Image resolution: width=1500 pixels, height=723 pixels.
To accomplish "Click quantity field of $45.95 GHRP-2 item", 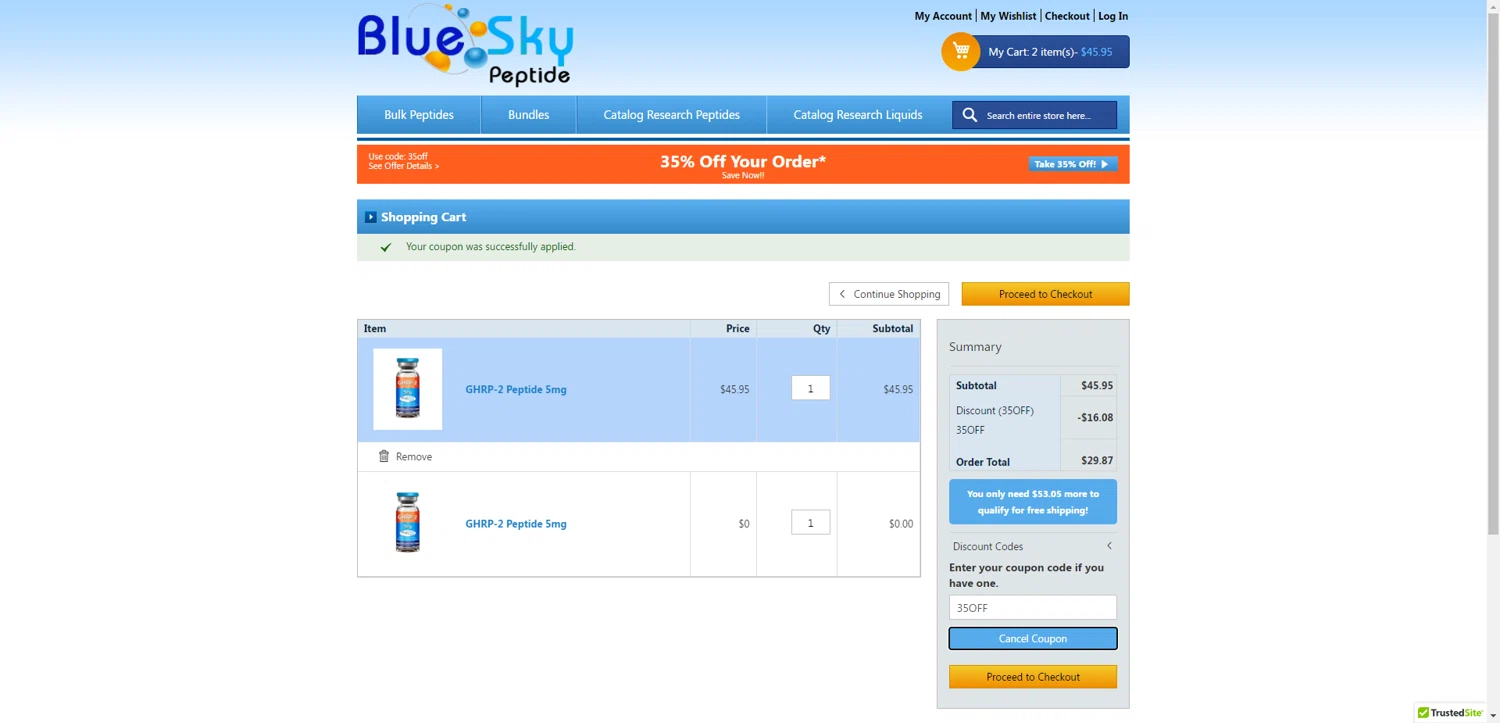I will [x=810, y=388].
